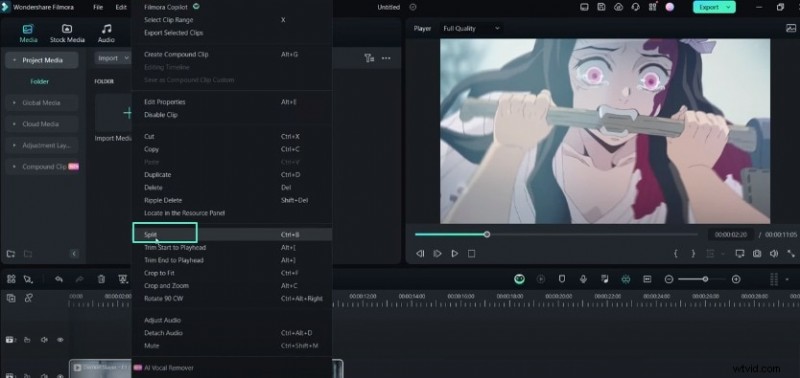Viewport: 800px width, 378px height.
Task: Add marker with shield icon
Action: pos(562,279)
